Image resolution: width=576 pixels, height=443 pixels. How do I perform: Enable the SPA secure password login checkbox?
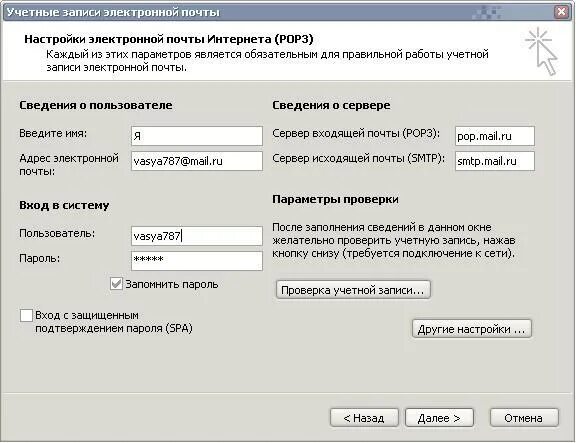26,315
